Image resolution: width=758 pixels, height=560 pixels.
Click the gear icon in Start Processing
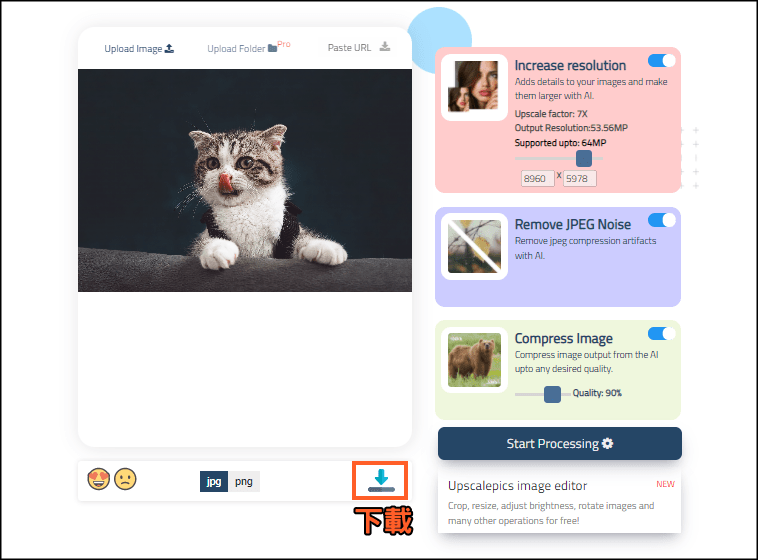pos(608,443)
